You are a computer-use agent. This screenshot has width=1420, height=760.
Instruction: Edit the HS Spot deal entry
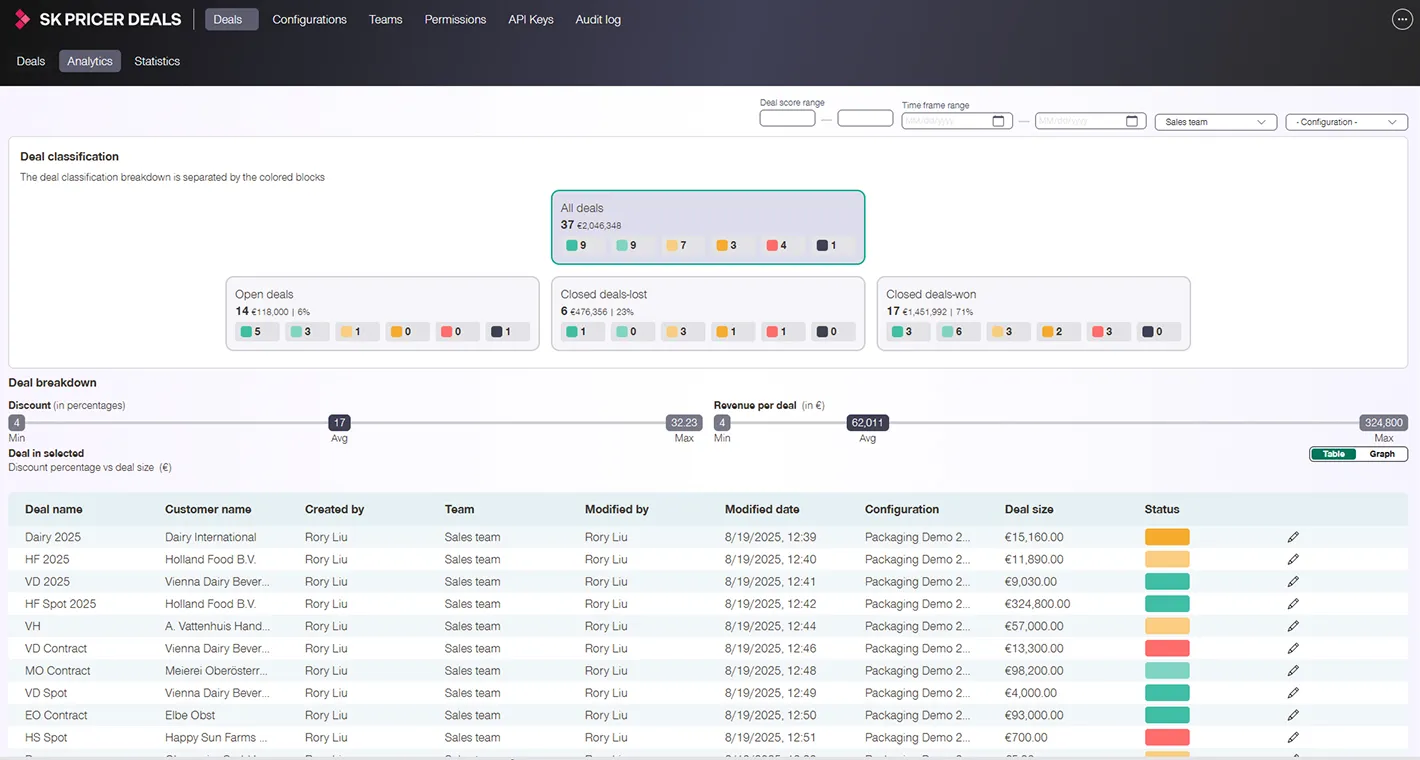[x=1293, y=738]
